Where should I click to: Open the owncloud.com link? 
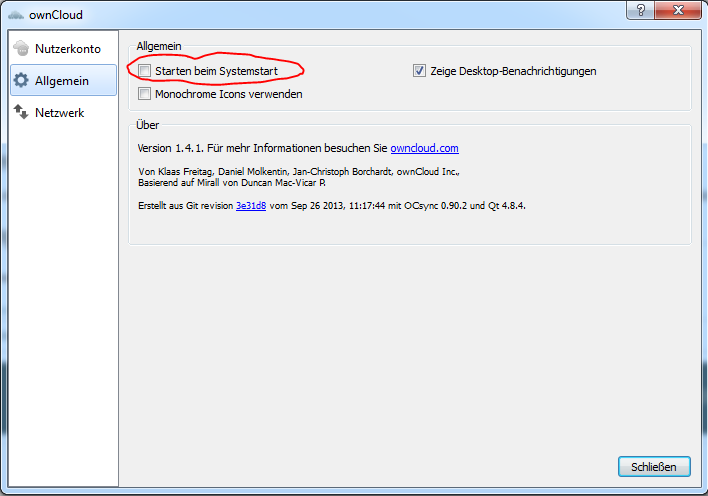pyautogui.click(x=424, y=148)
